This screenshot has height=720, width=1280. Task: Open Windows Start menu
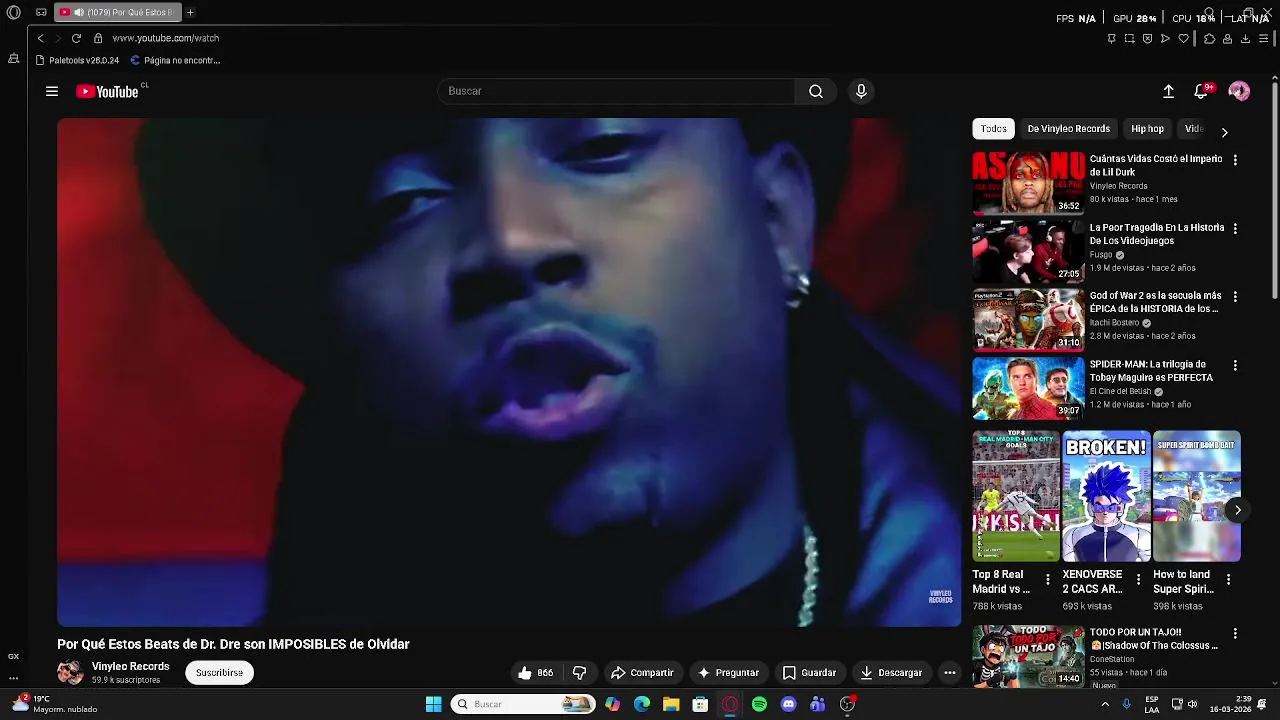(x=434, y=704)
